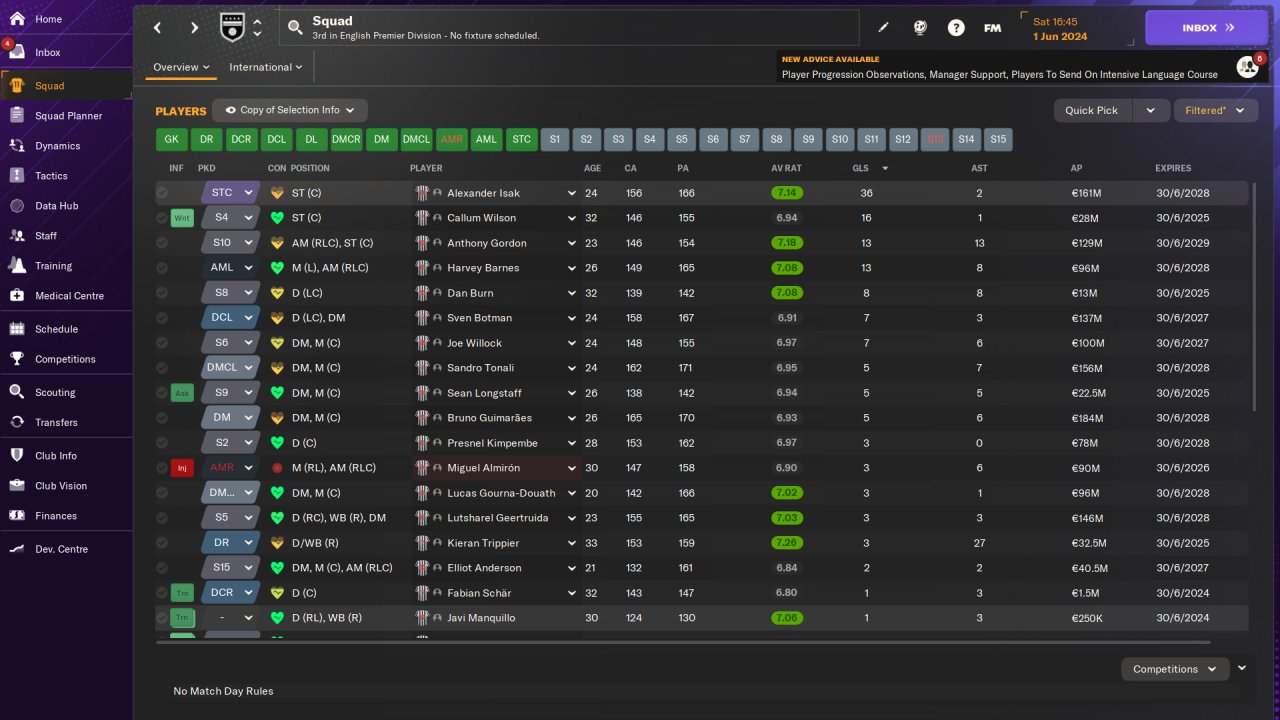1280x720 pixels.
Task: Sort the table by the GLS column
Action: 860,168
